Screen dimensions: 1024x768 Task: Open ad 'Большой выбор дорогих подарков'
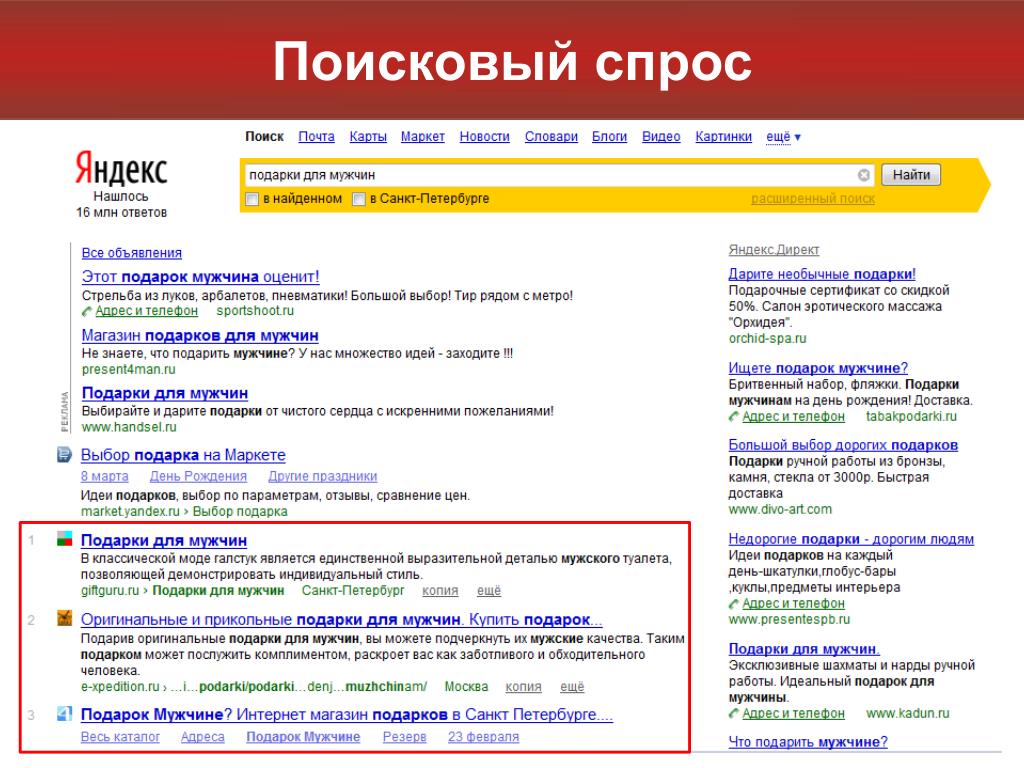point(843,445)
